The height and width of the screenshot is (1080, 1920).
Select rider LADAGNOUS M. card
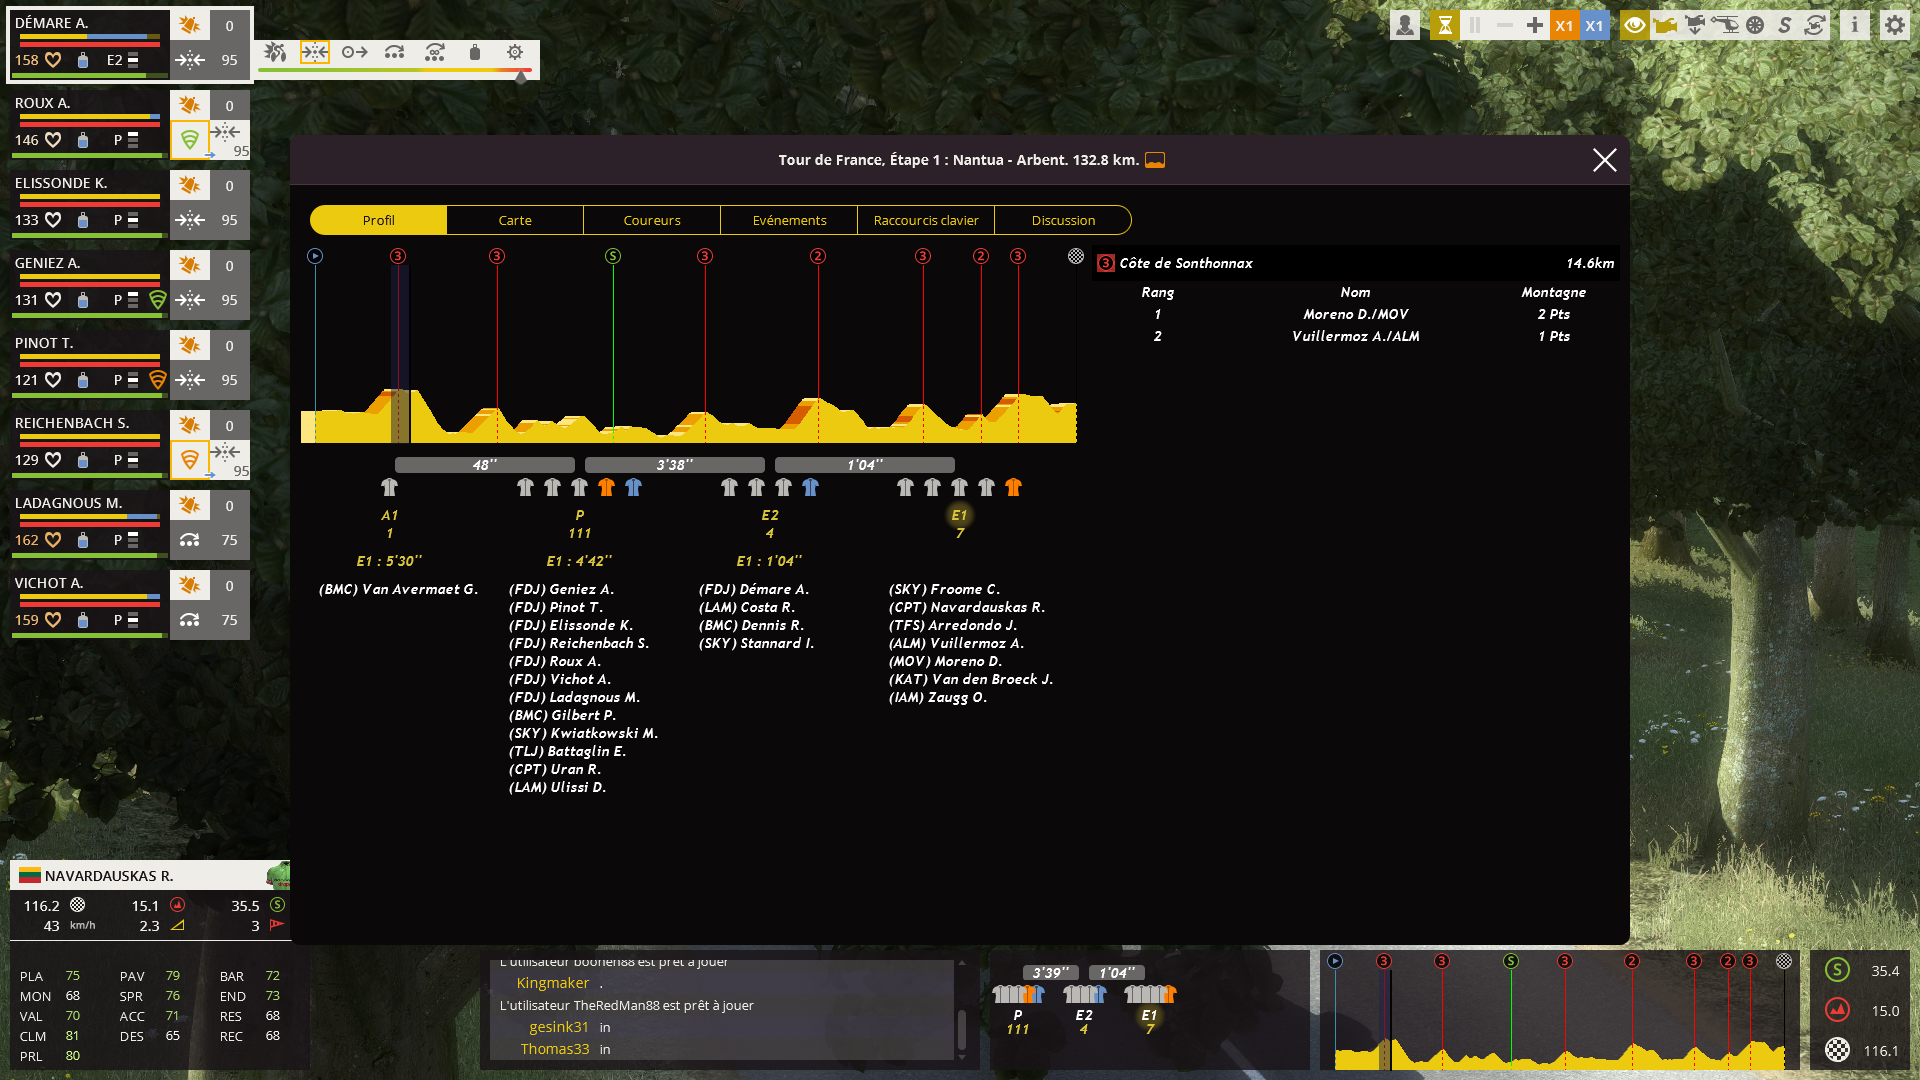(x=88, y=525)
